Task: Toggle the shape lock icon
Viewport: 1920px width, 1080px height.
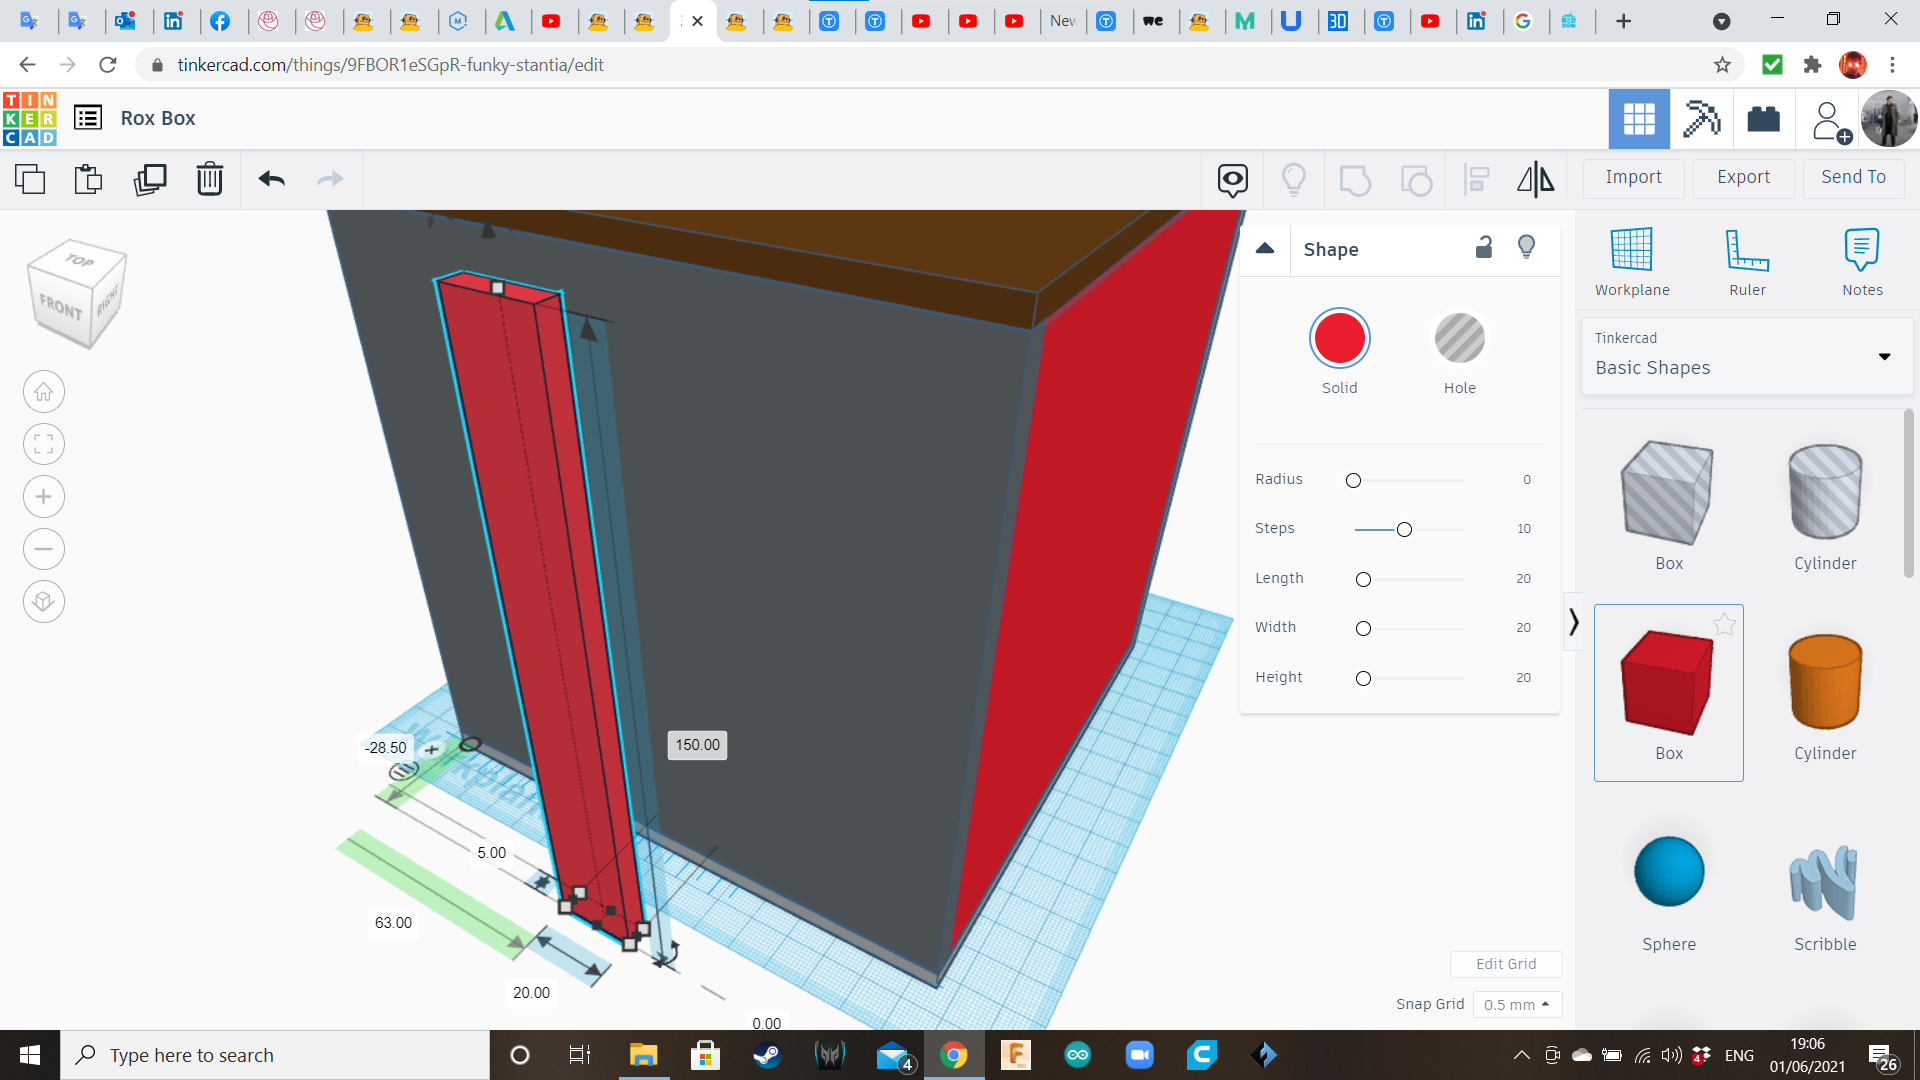Action: coord(1484,248)
